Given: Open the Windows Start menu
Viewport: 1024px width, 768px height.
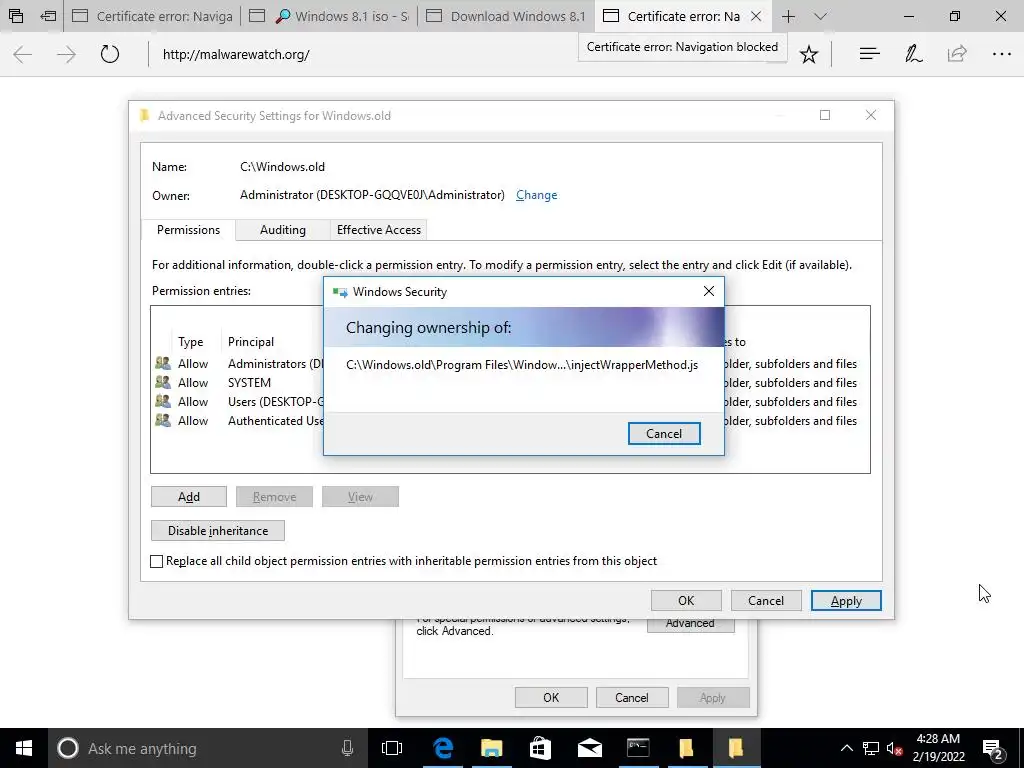Looking at the screenshot, I should click(x=24, y=748).
